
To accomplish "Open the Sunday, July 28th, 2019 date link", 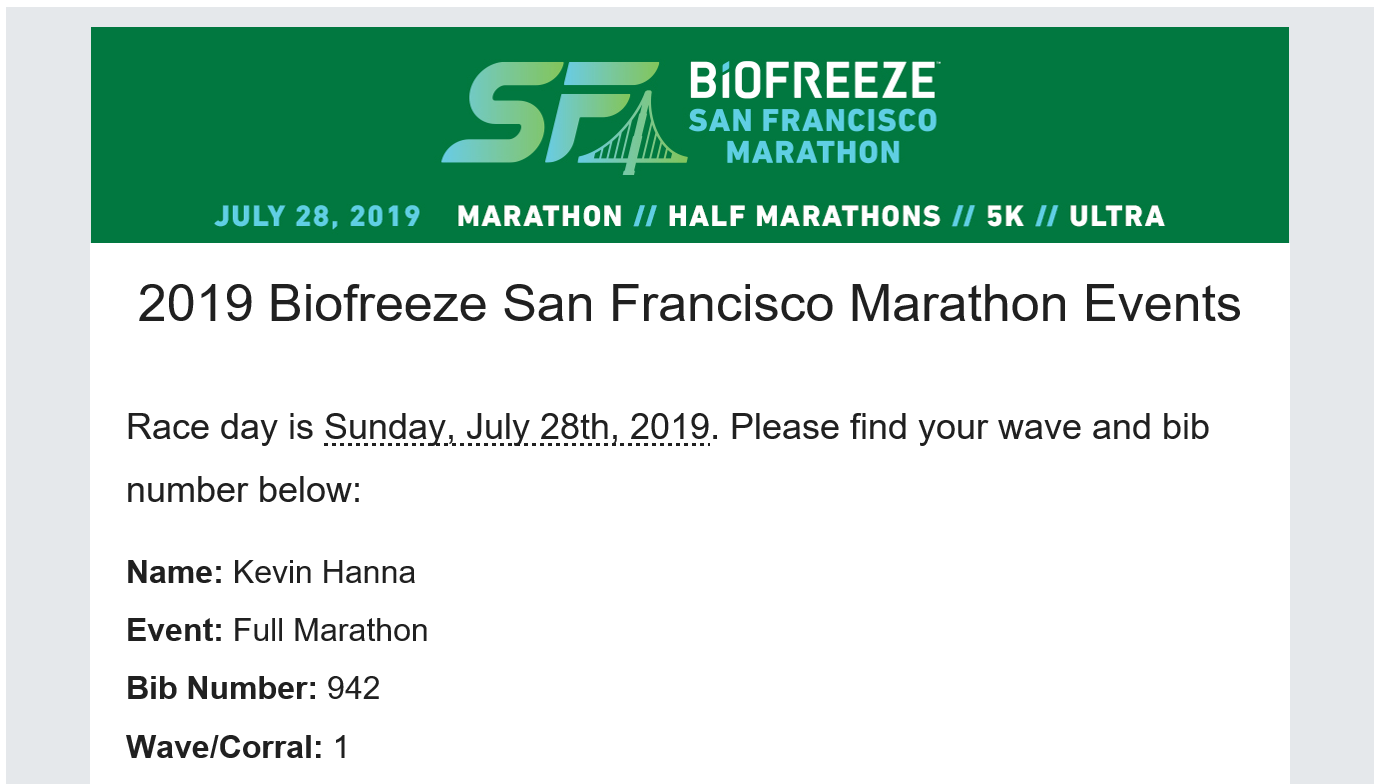I will click(517, 428).
